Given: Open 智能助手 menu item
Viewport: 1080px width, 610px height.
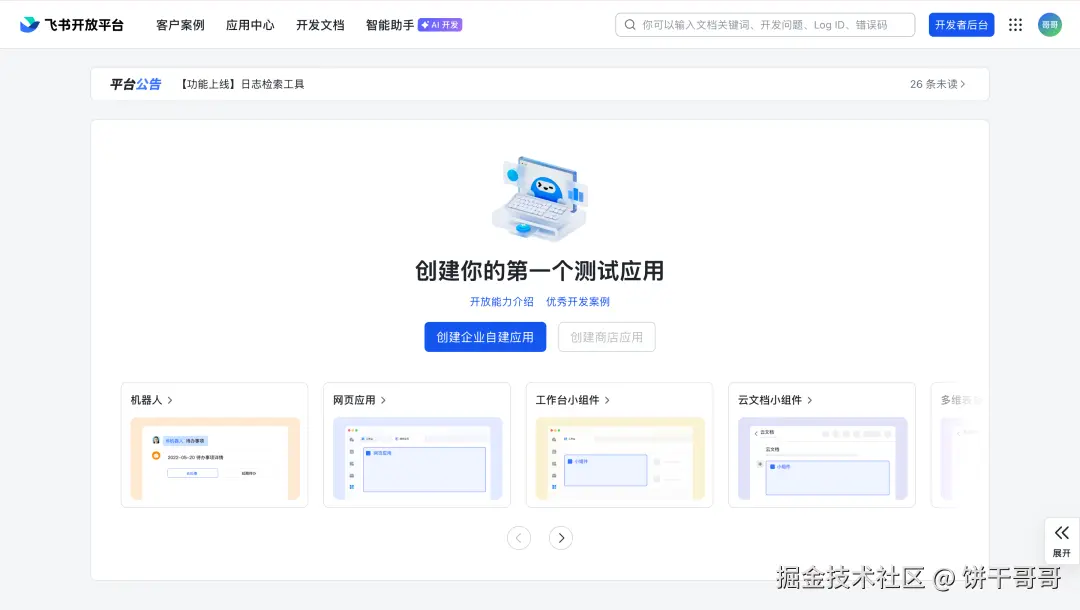Looking at the screenshot, I should pos(390,25).
